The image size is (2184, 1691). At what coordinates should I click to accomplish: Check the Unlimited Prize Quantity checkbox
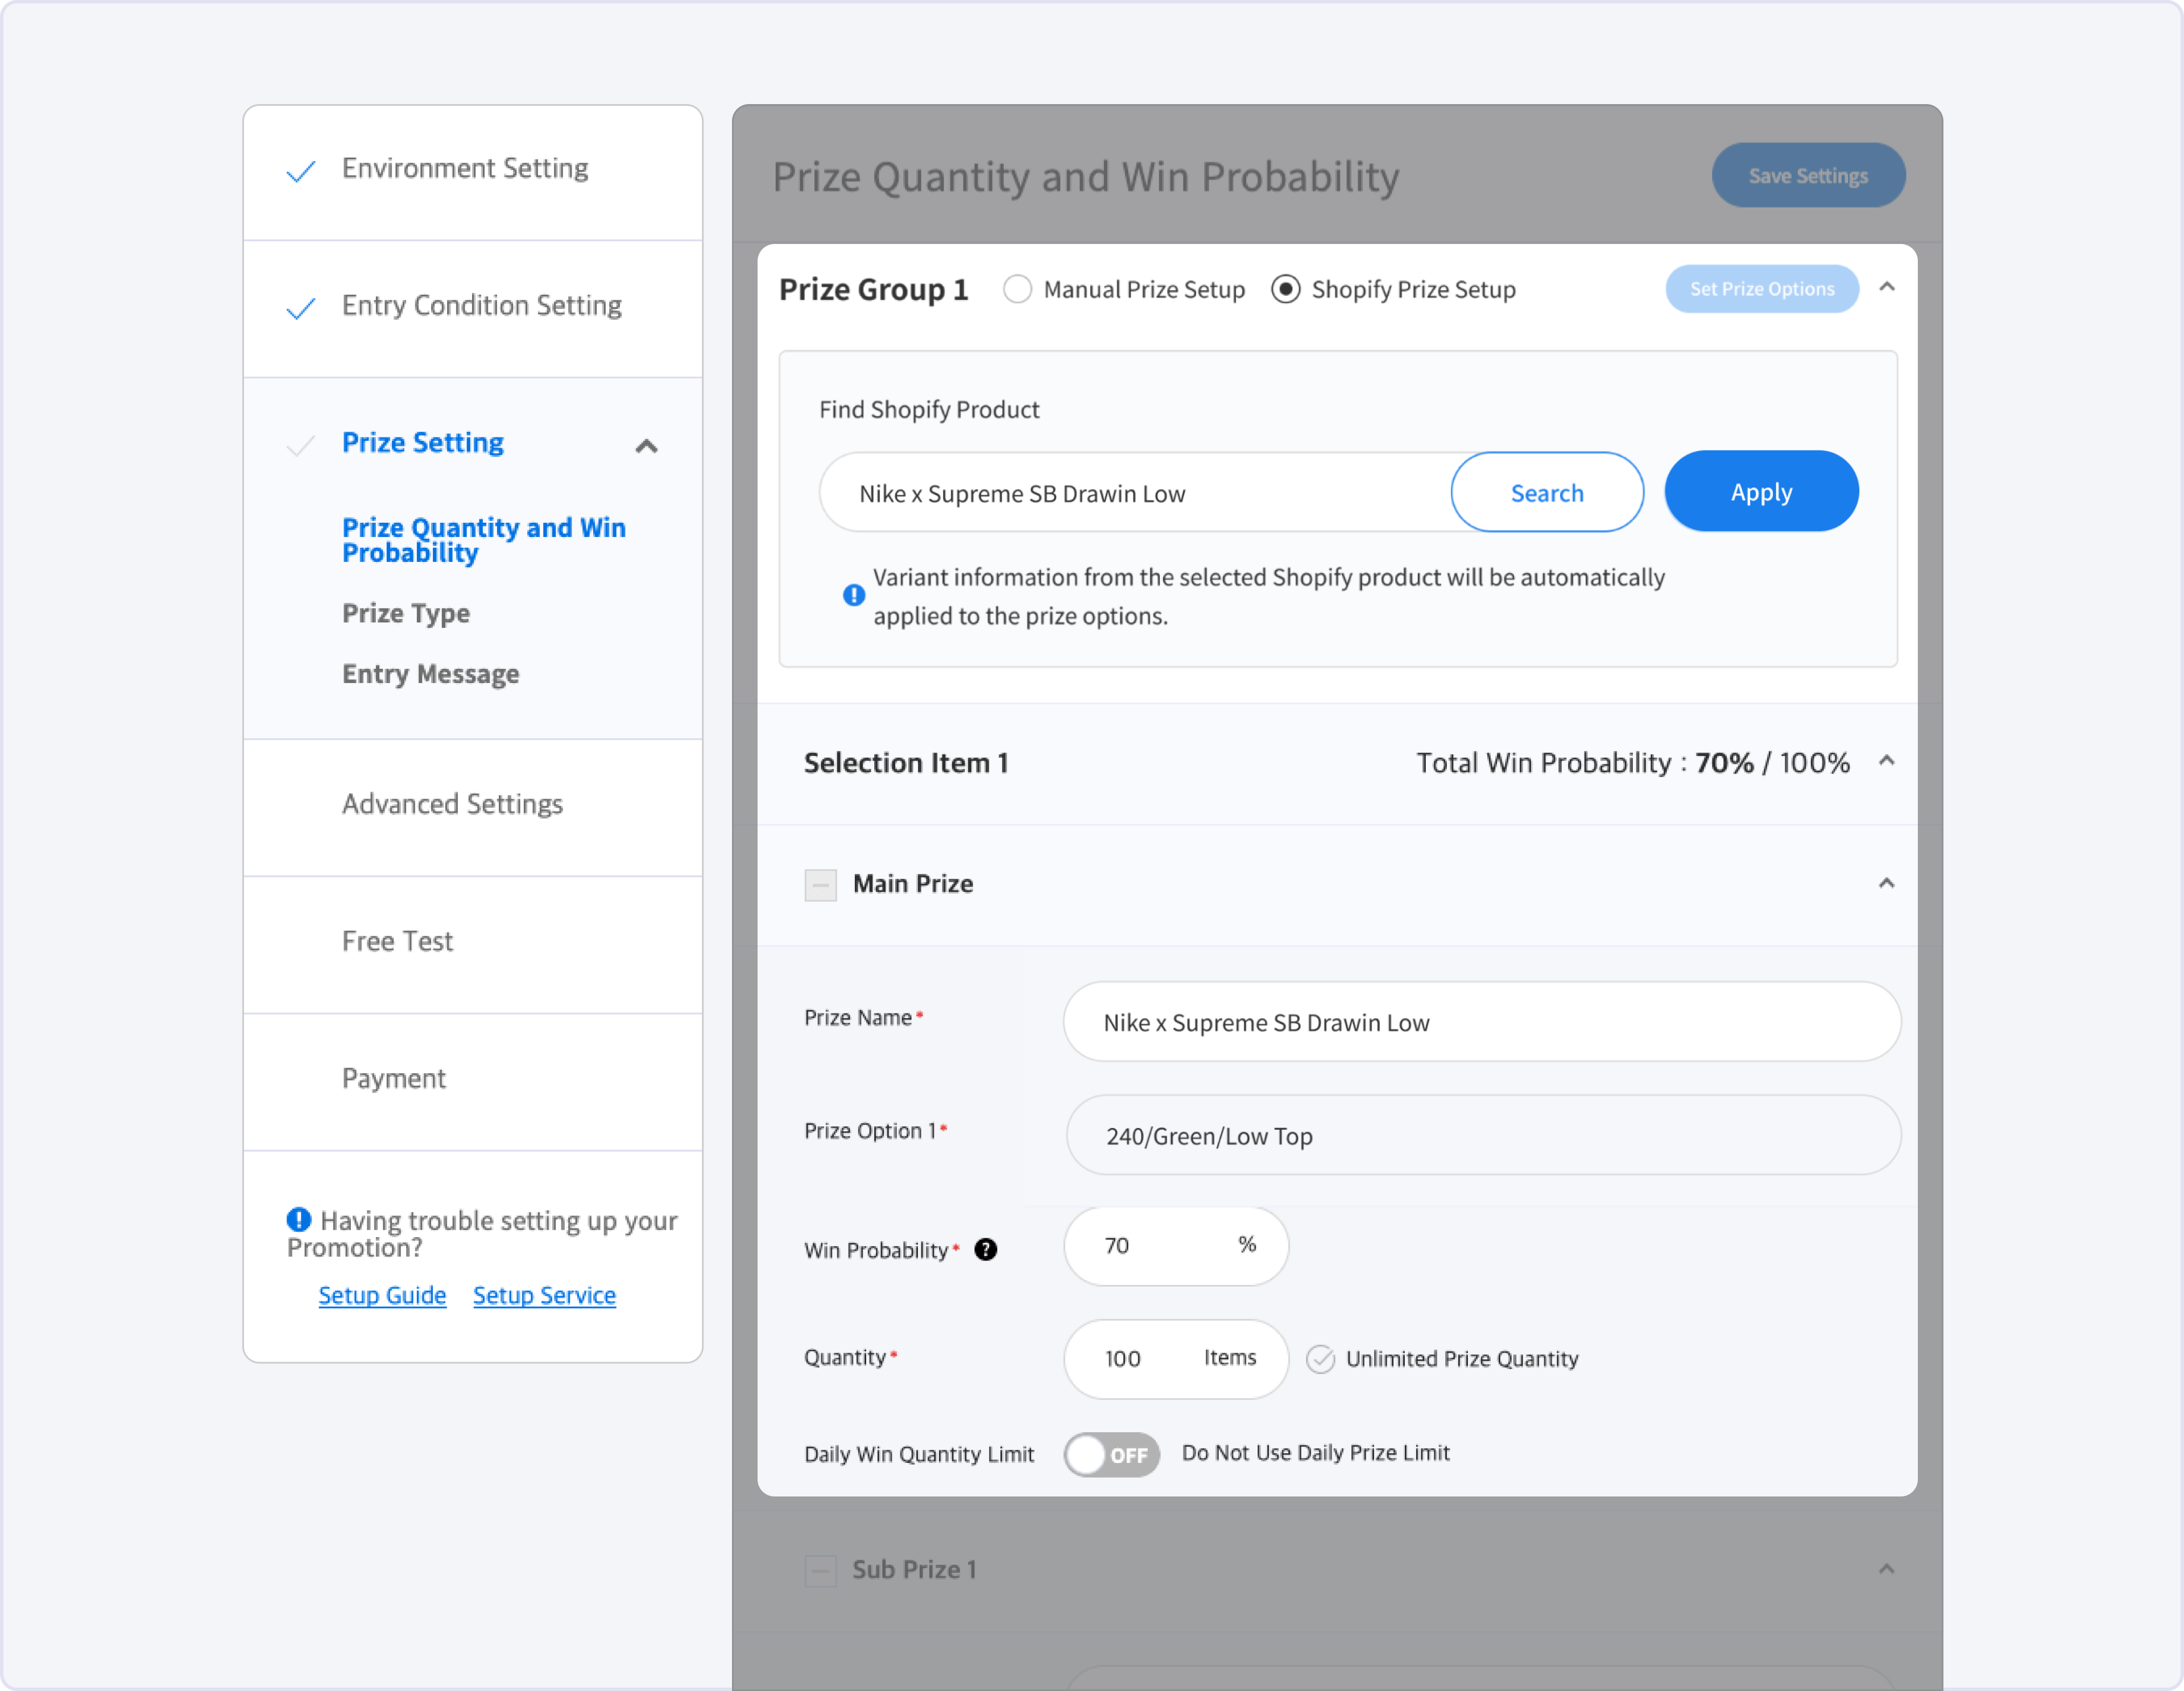point(1320,1359)
